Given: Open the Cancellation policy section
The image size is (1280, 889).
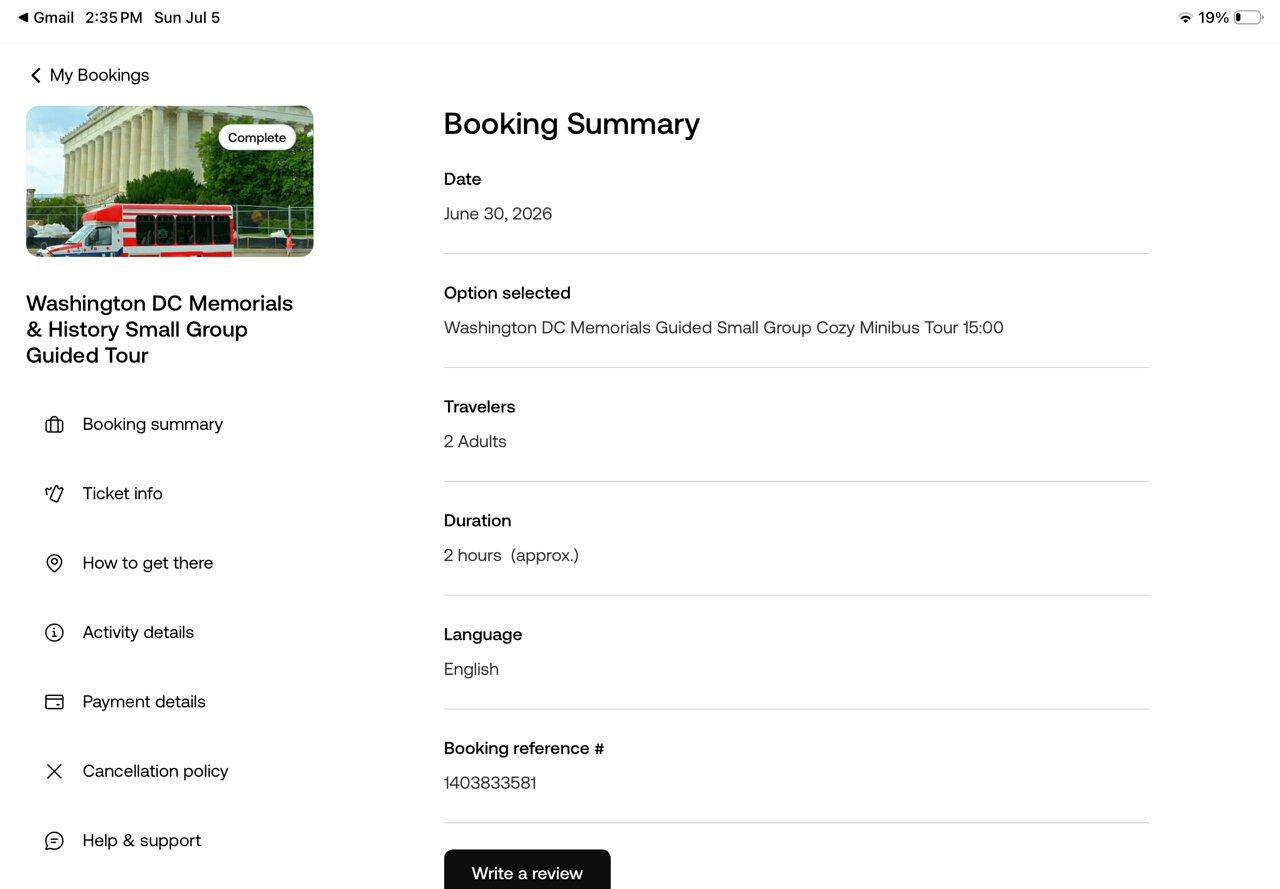Looking at the screenshot, I should tap(155, 771).
